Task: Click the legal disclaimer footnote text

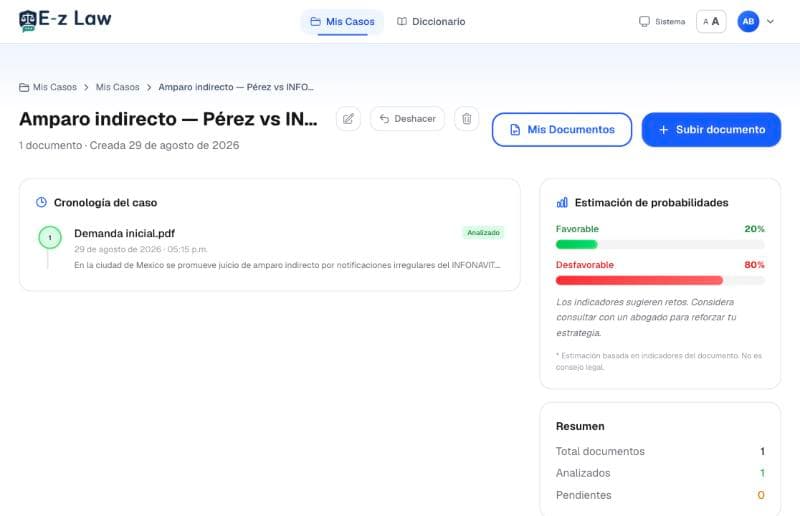Action: click(x=659, y=361)
